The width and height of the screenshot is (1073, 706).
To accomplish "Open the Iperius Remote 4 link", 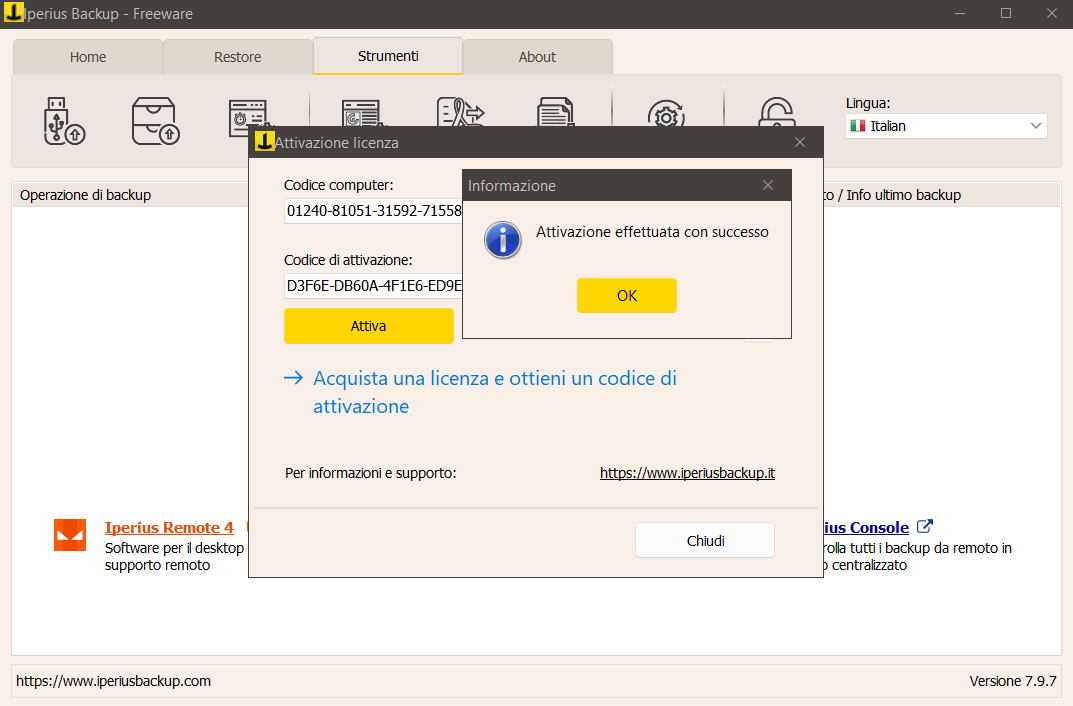I will click(169, 527).
